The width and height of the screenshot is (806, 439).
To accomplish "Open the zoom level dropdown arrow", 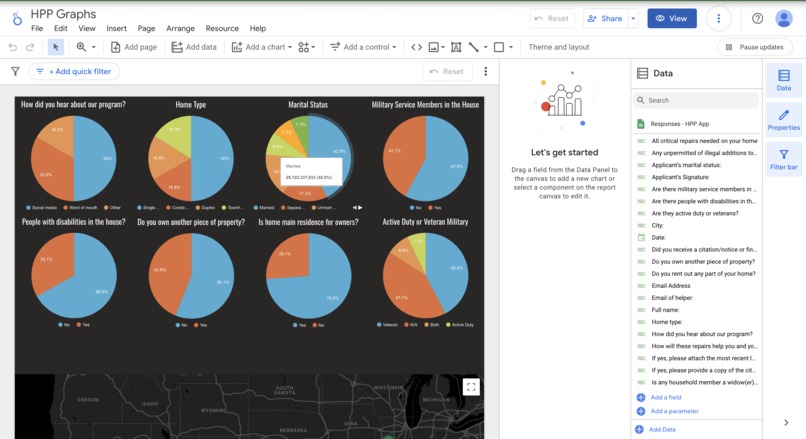I will click(94, 47).
